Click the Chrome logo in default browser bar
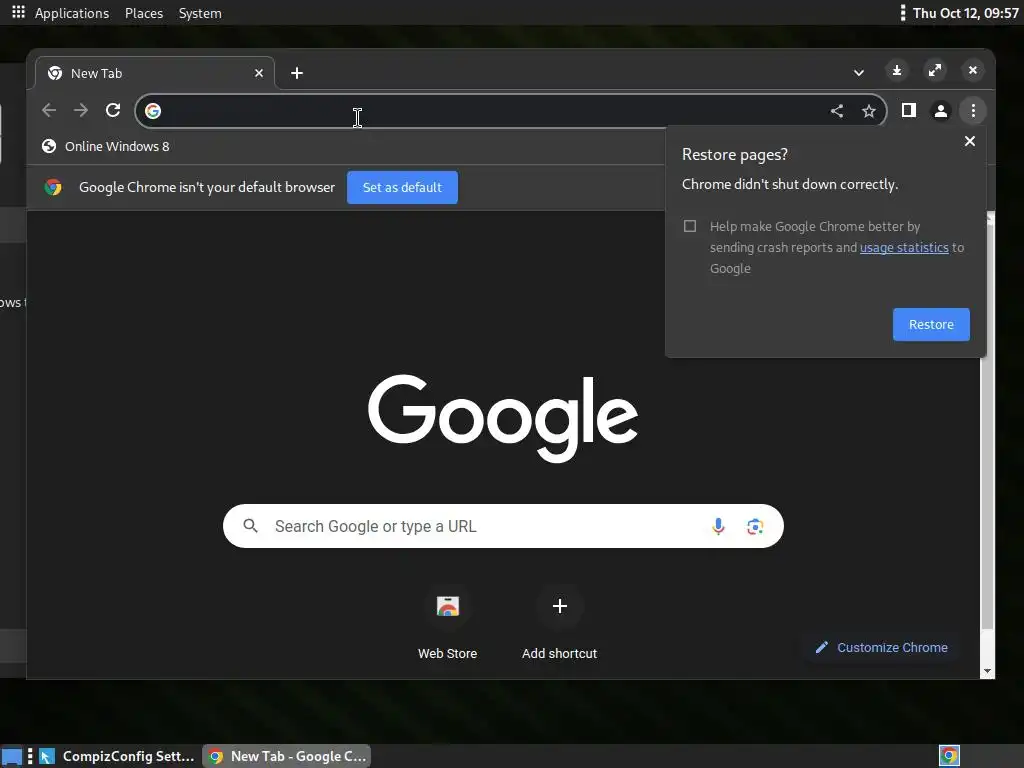 click(53, 187)
